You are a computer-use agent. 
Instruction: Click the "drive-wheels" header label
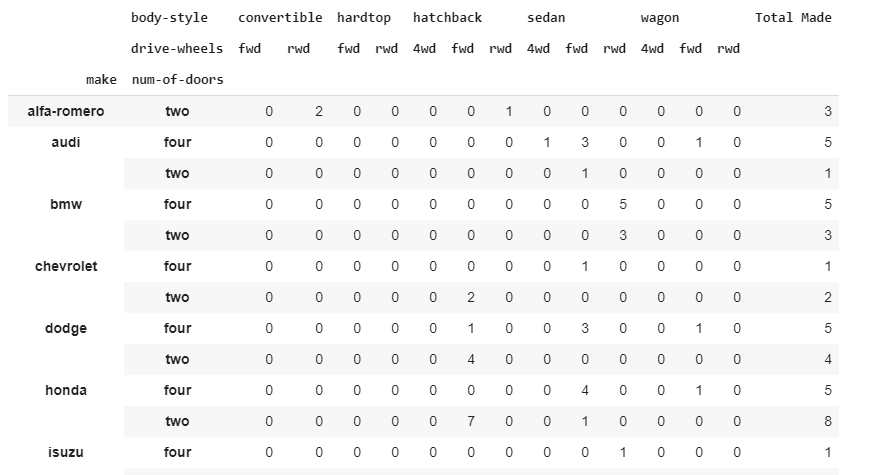(177, 49)
